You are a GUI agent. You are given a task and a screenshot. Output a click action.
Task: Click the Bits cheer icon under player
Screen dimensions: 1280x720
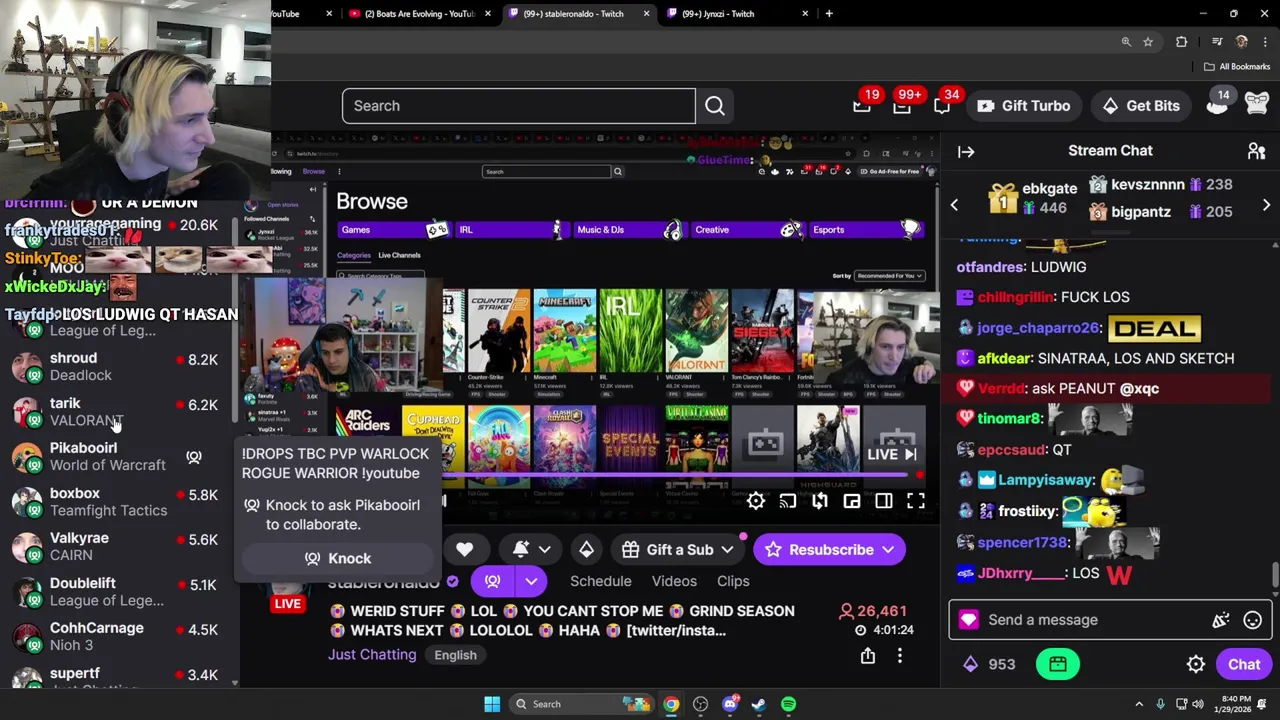tap(586, 549)
